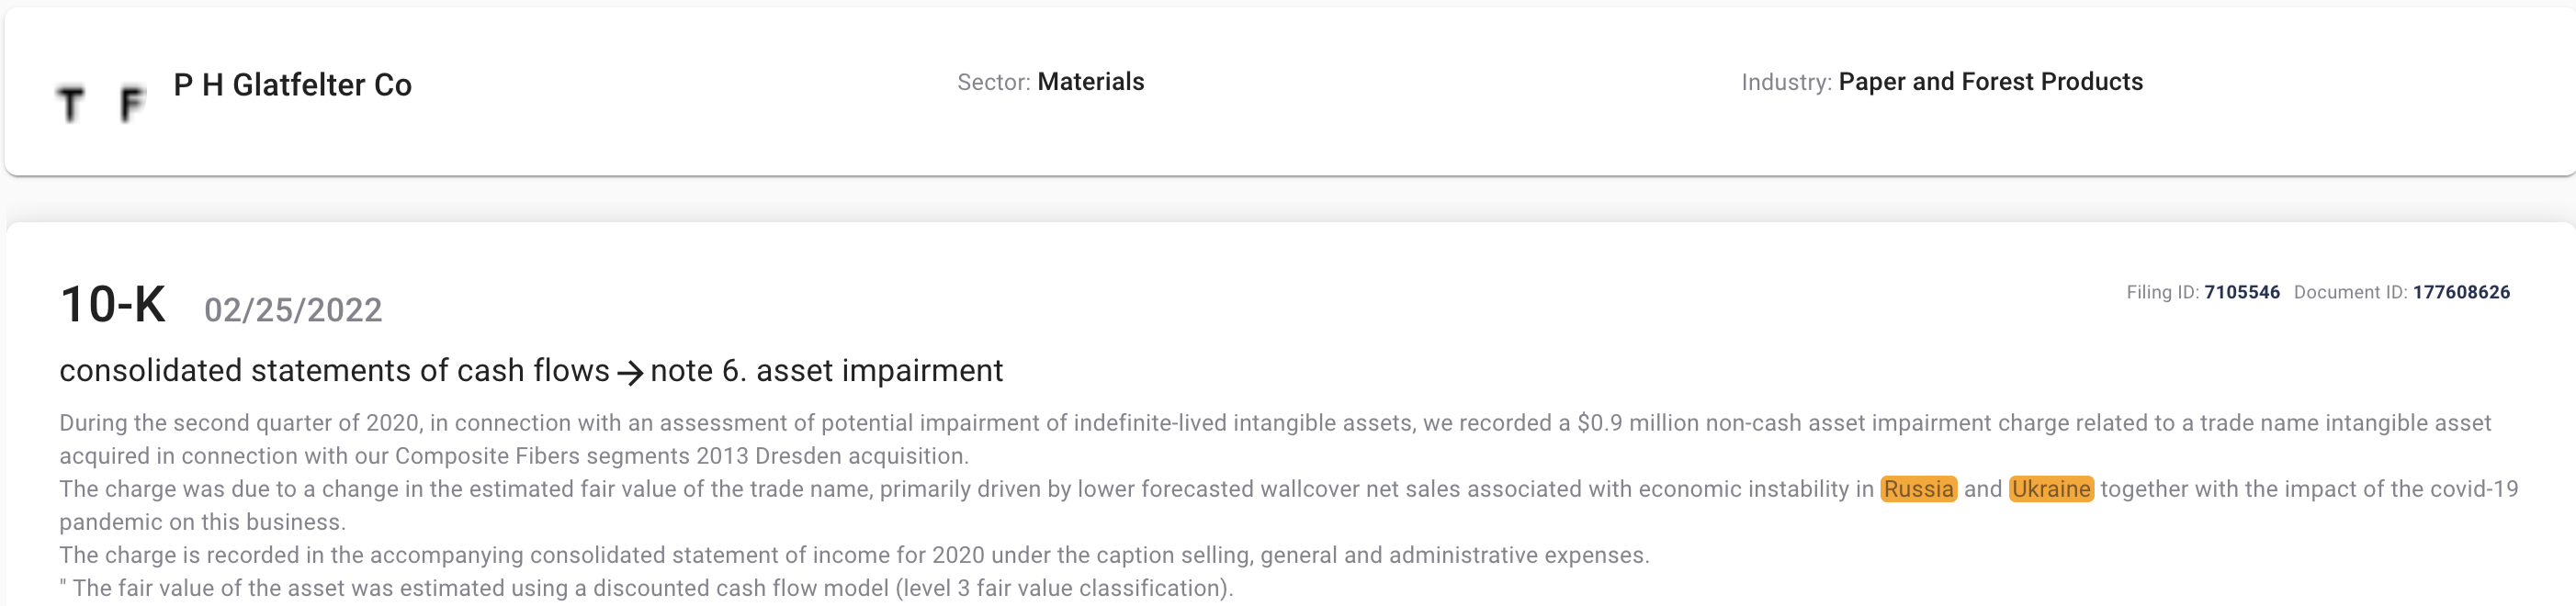This screenshot has height=606, width=2576.
Task: Click the 10-K filing type heading
Action: coord(113,304)
